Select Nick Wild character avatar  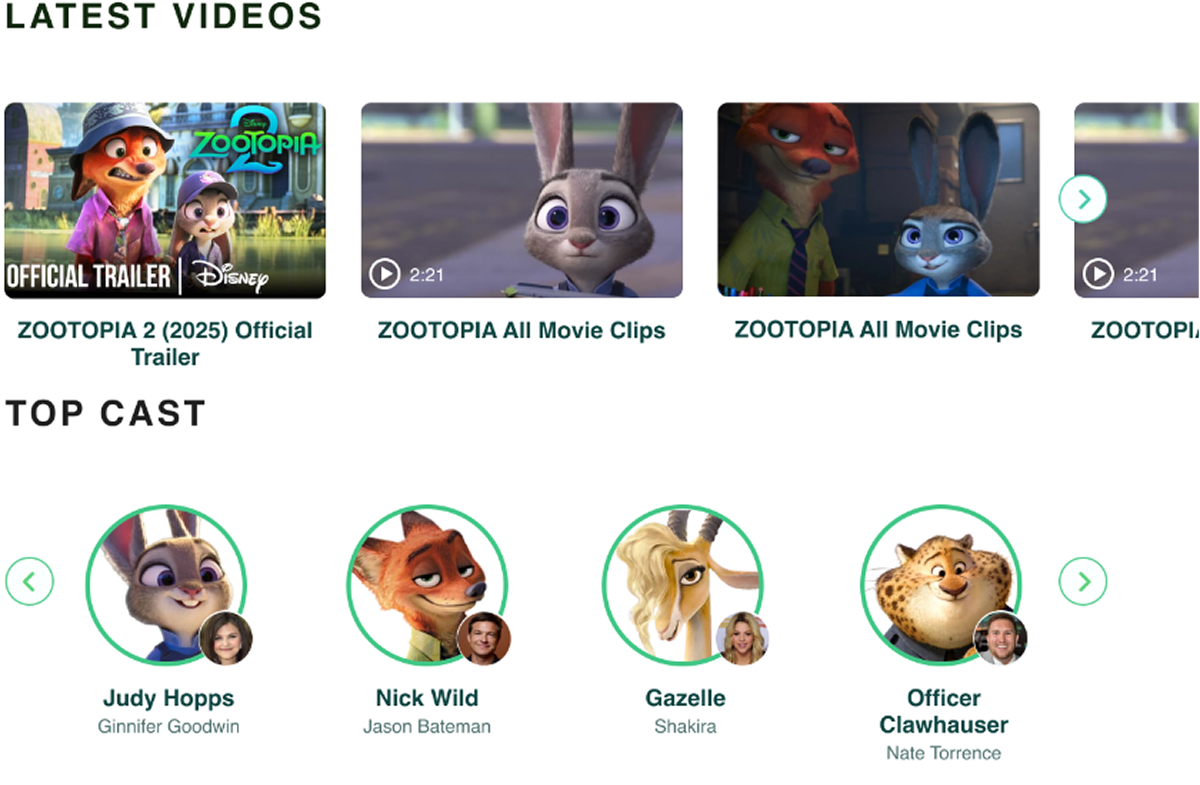pos(427,585)
